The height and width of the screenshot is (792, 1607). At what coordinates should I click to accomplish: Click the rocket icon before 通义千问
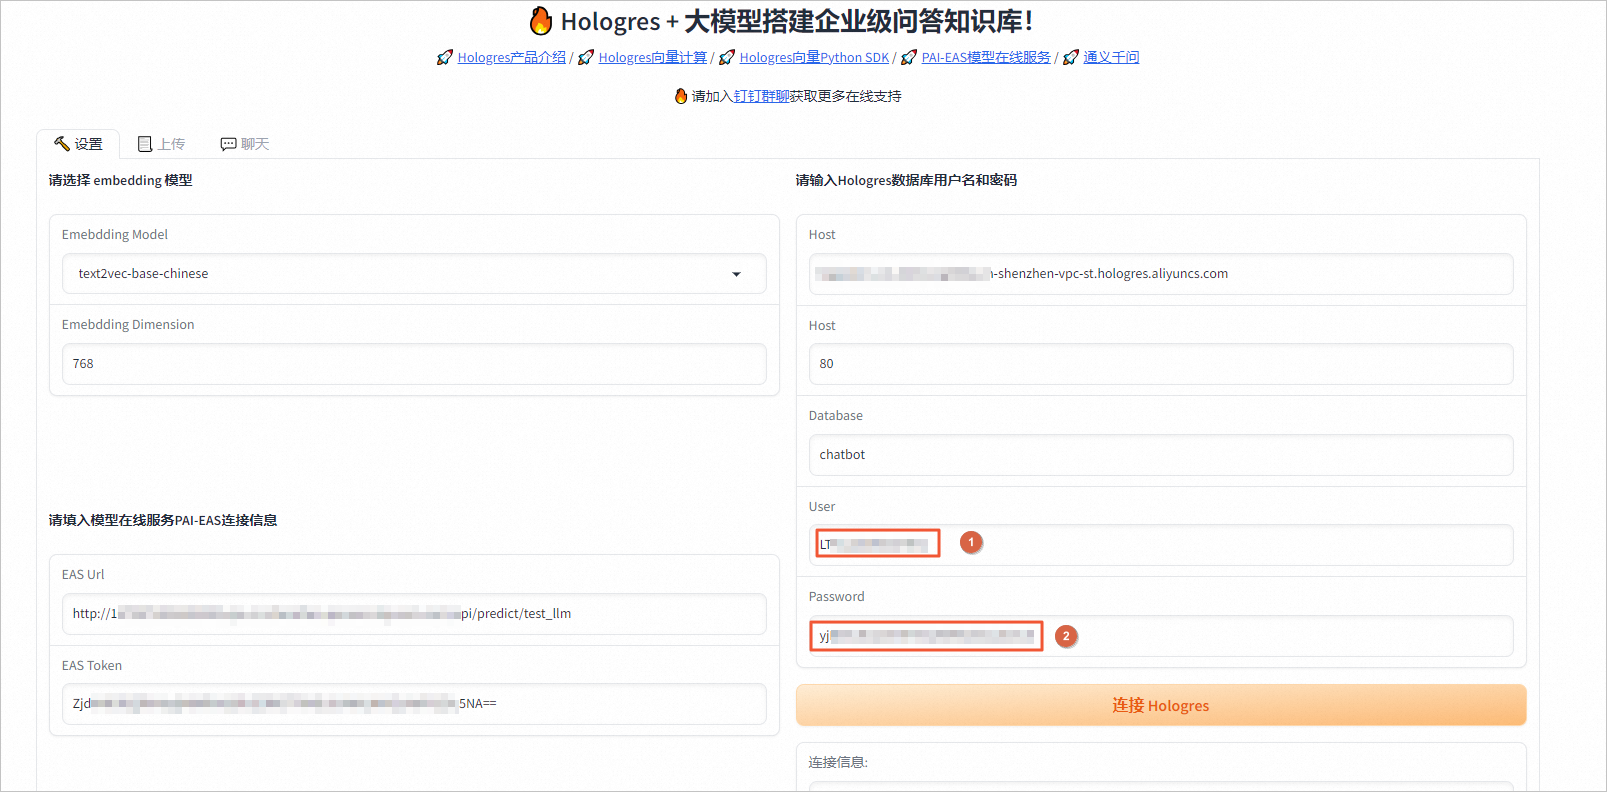click(x=1071, y=58)
